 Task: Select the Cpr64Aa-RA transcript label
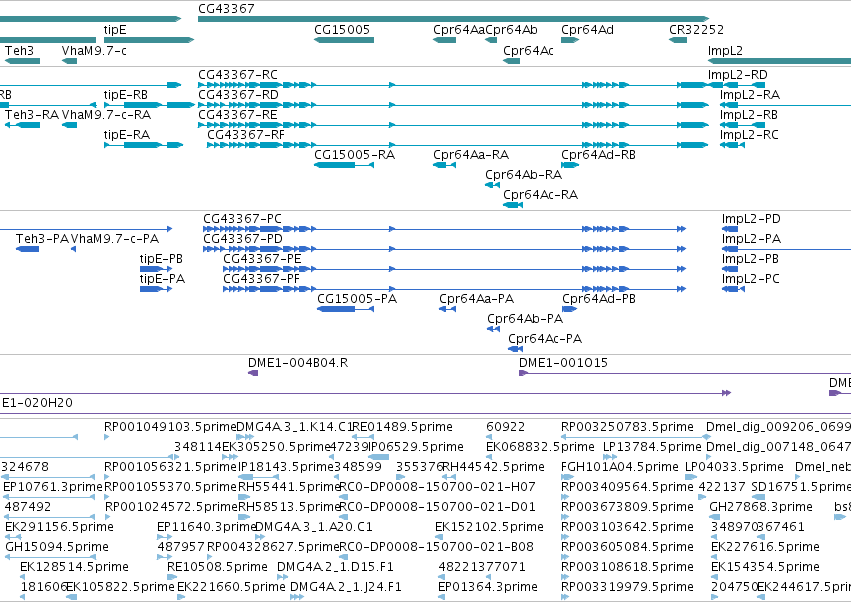(x=471, y=155)
